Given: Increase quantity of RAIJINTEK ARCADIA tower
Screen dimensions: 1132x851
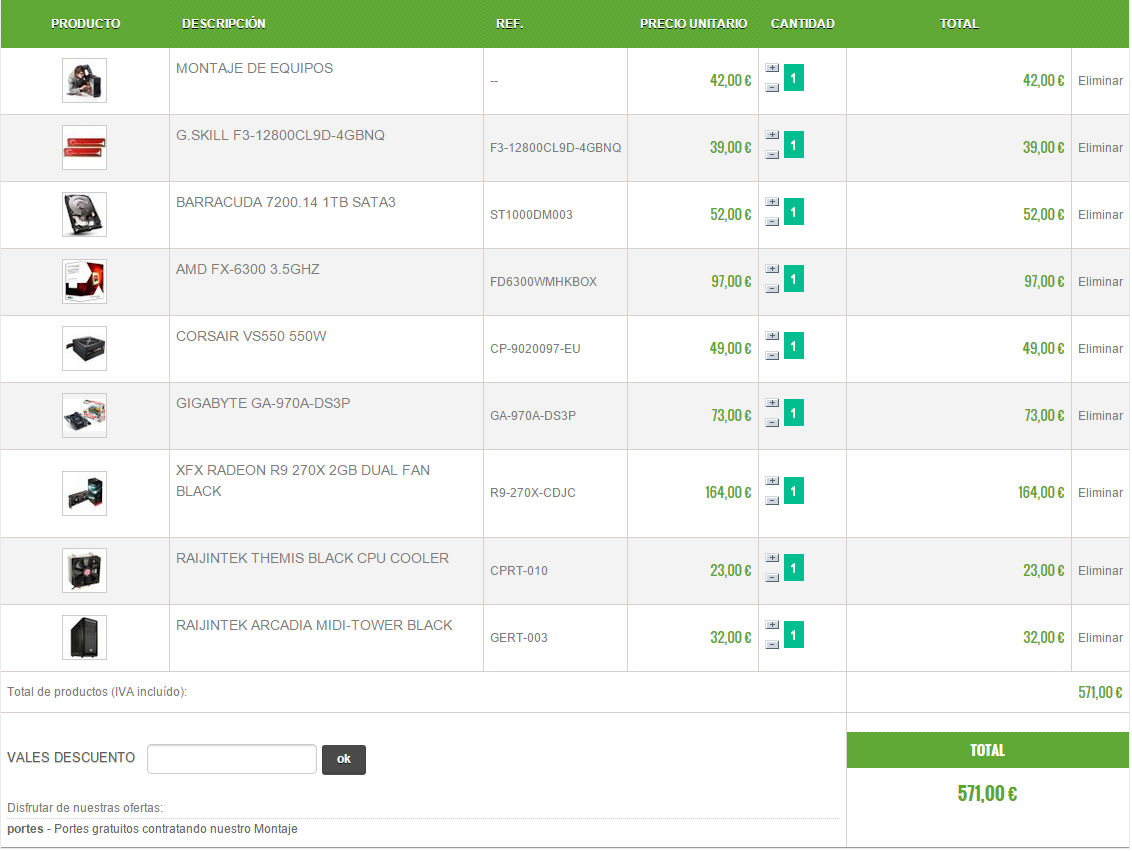Looking at the screenshot, I should click(x=772, y=626).
